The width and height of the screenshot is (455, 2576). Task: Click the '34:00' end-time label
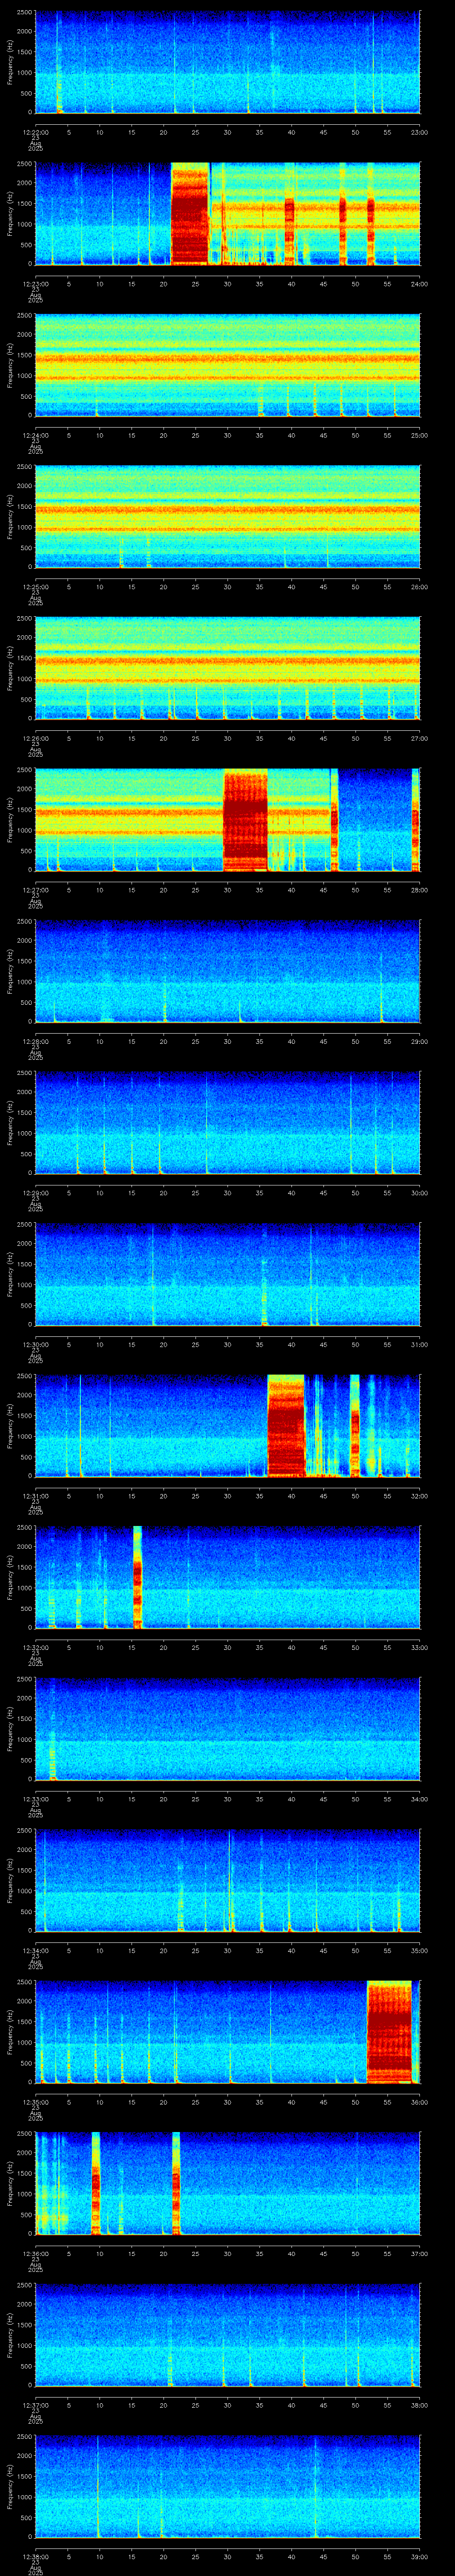(x=419, y=1798)
